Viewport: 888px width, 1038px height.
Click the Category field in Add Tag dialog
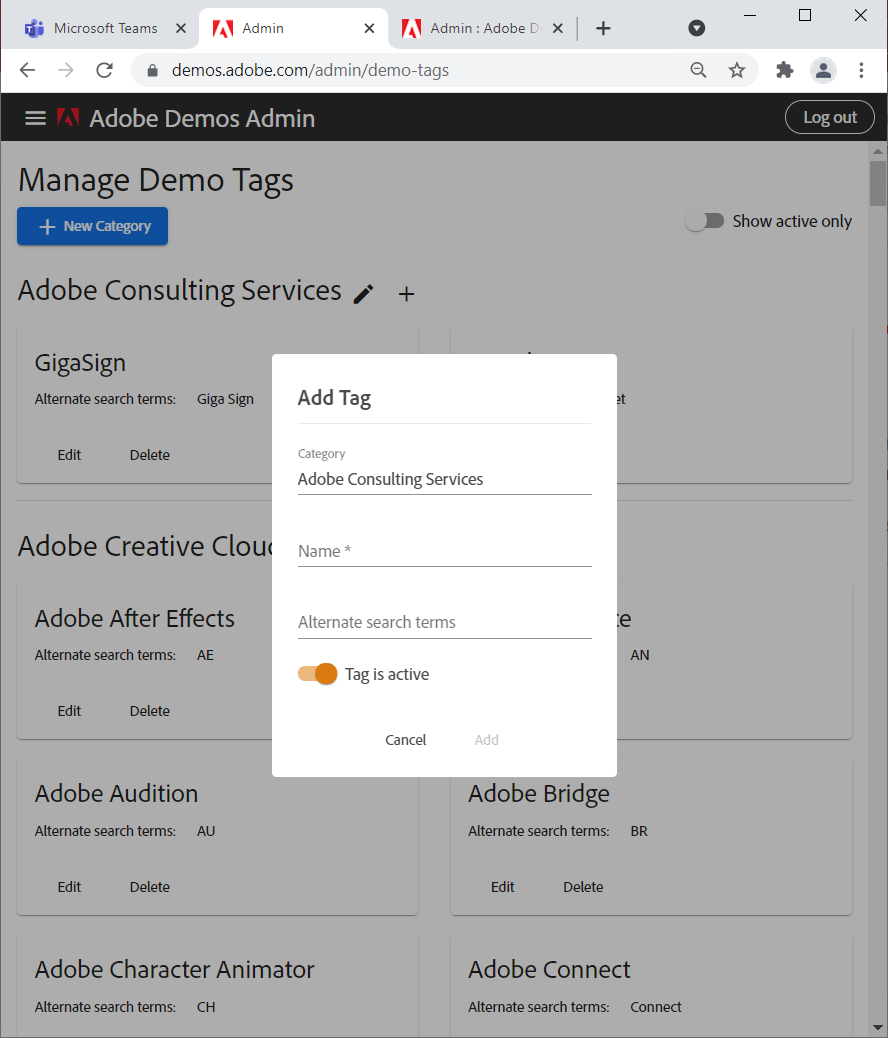point(444,479)
